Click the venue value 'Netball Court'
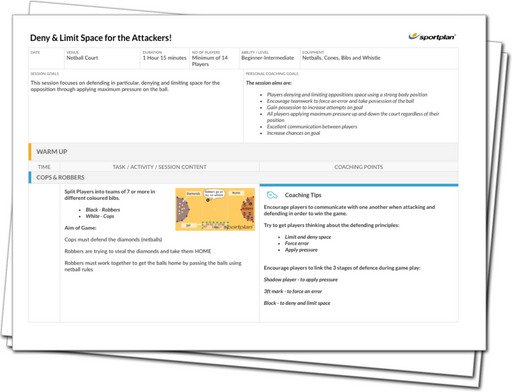 [82, 58]
